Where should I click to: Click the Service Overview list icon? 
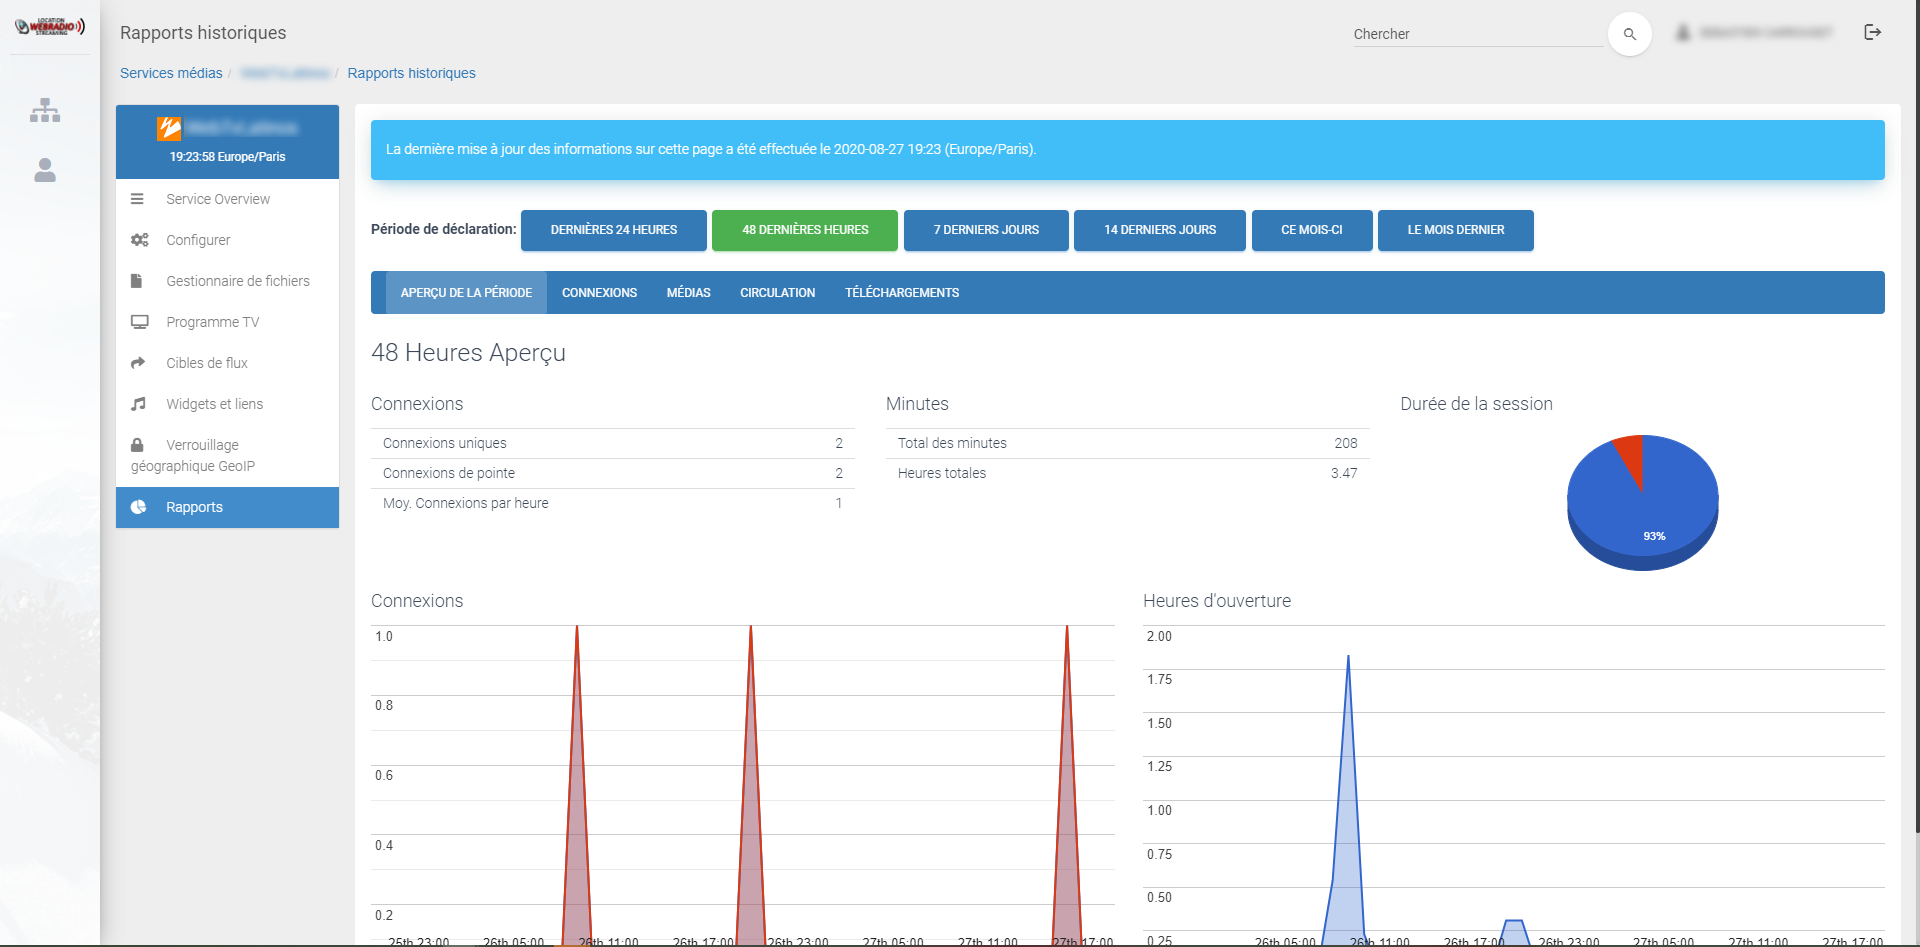[x=137, y=199]
